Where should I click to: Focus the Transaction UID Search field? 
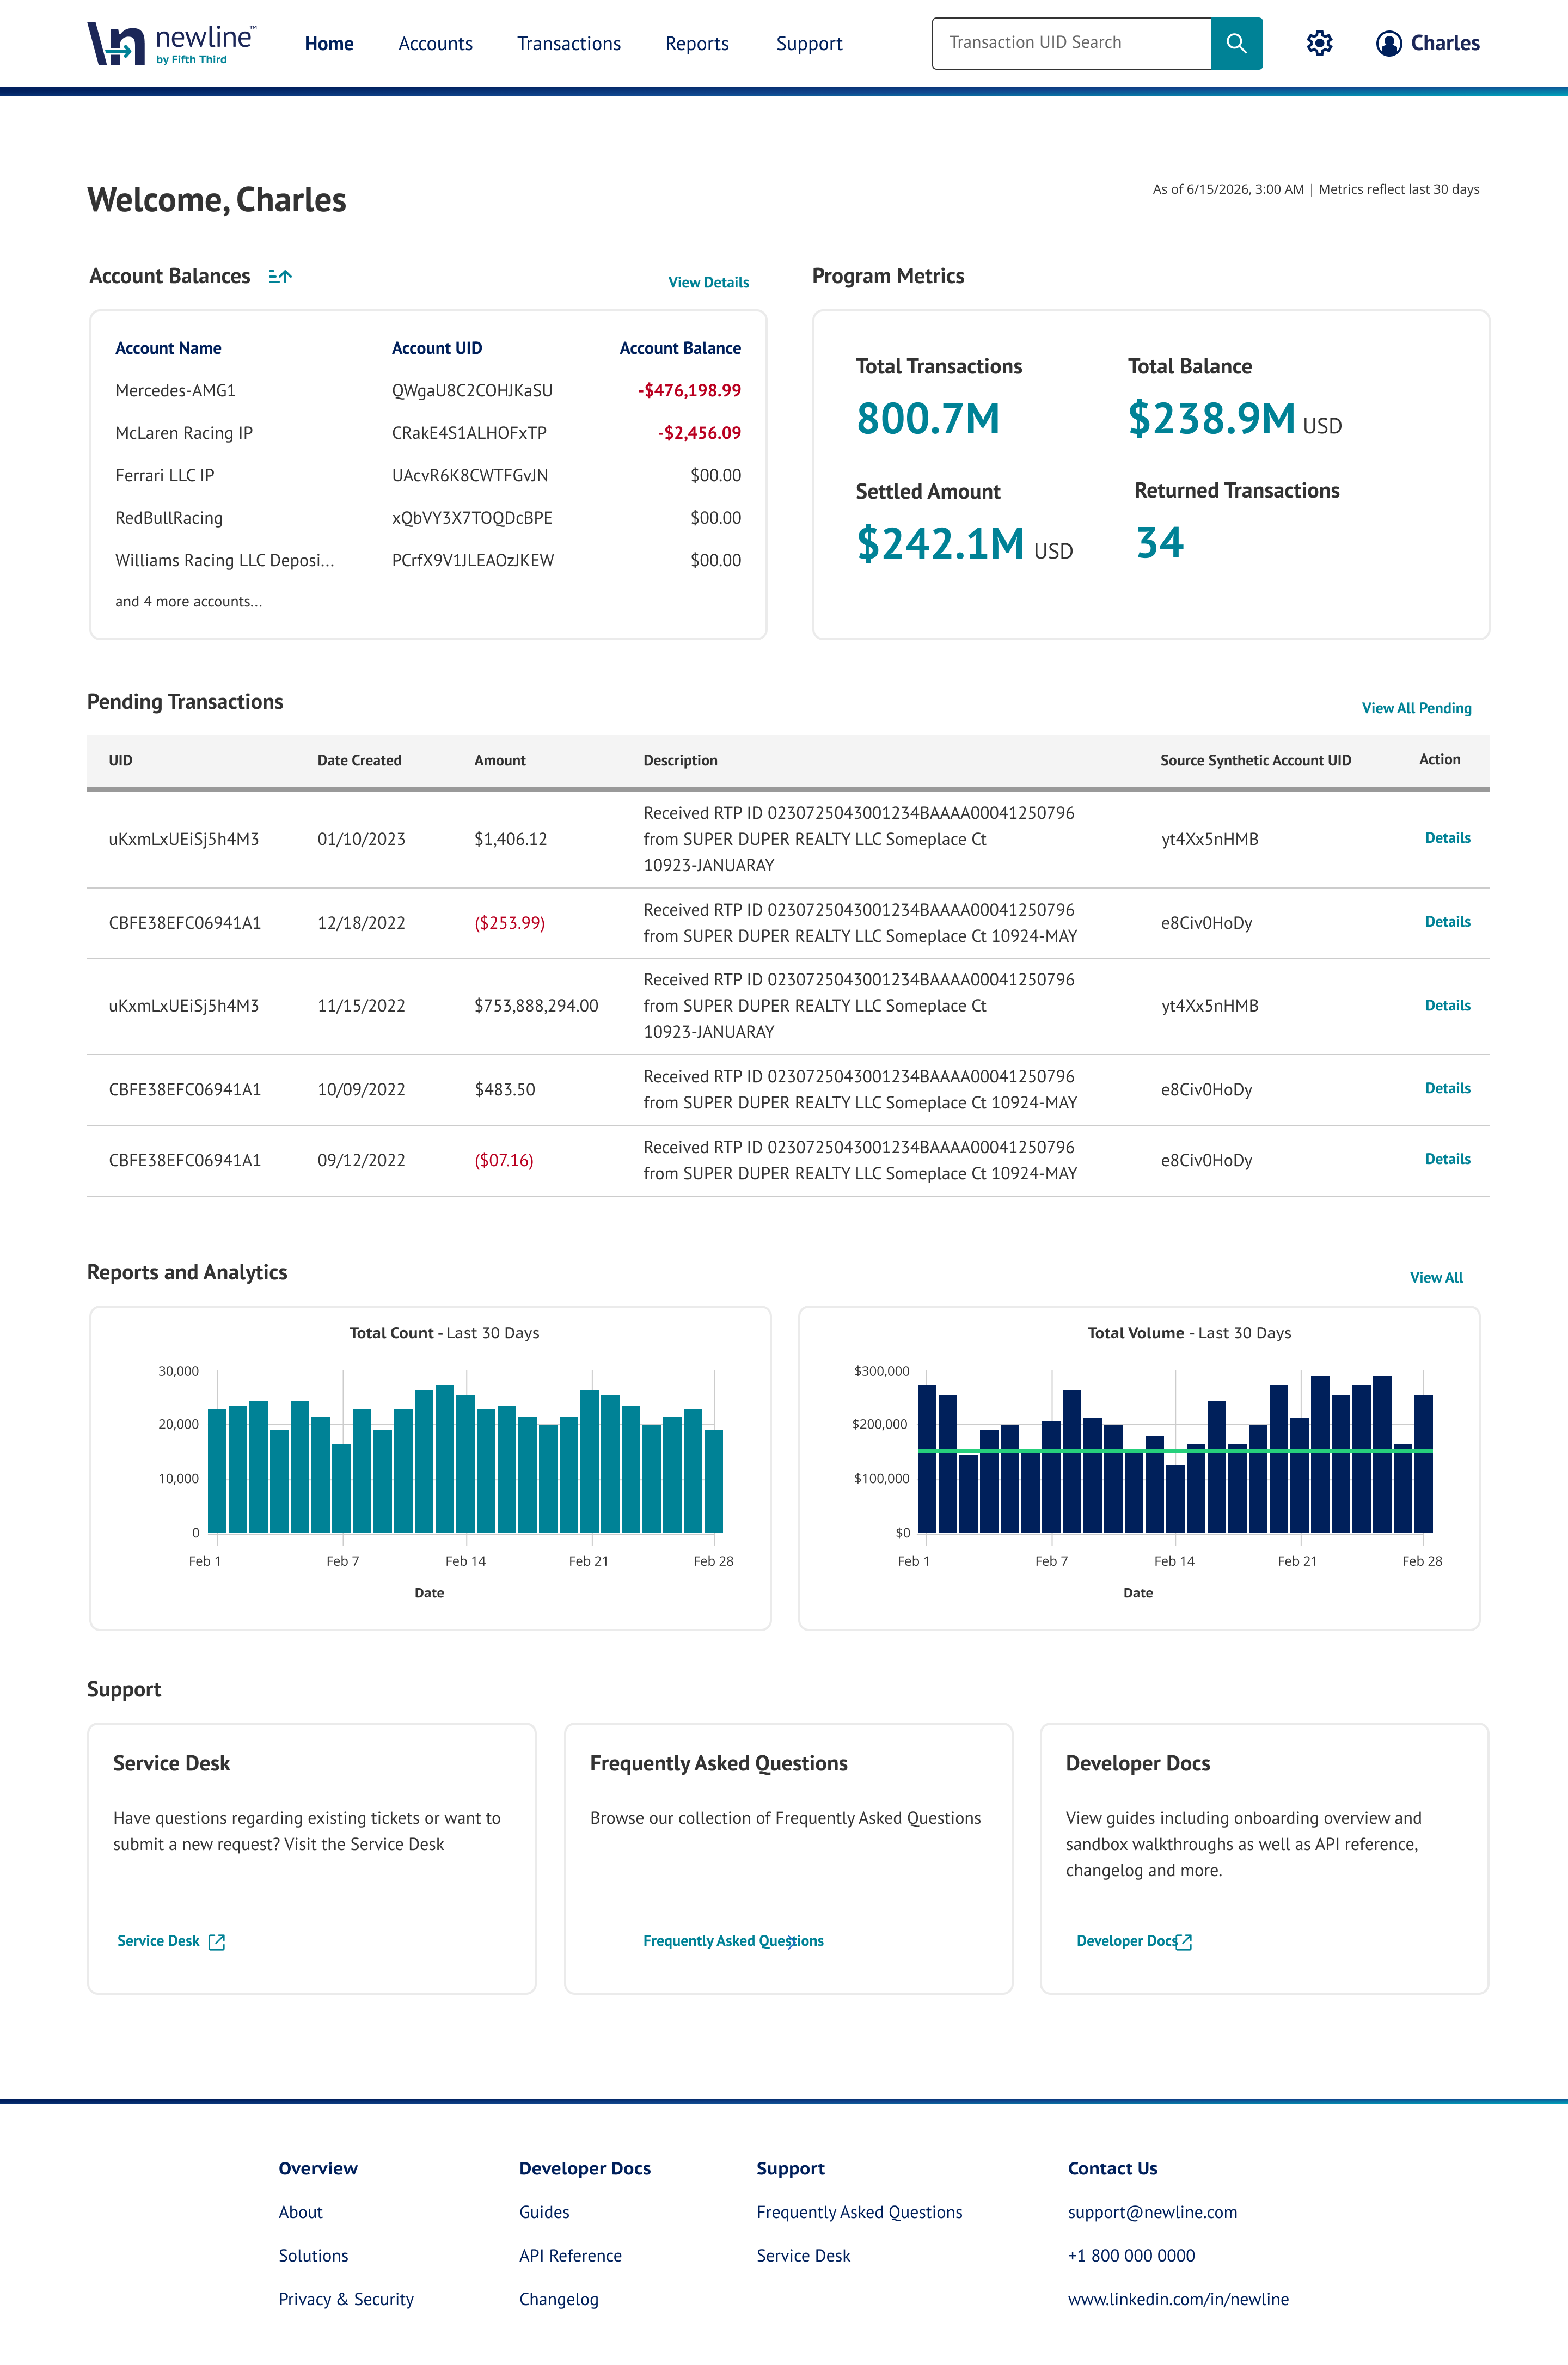click(1071, 43)
